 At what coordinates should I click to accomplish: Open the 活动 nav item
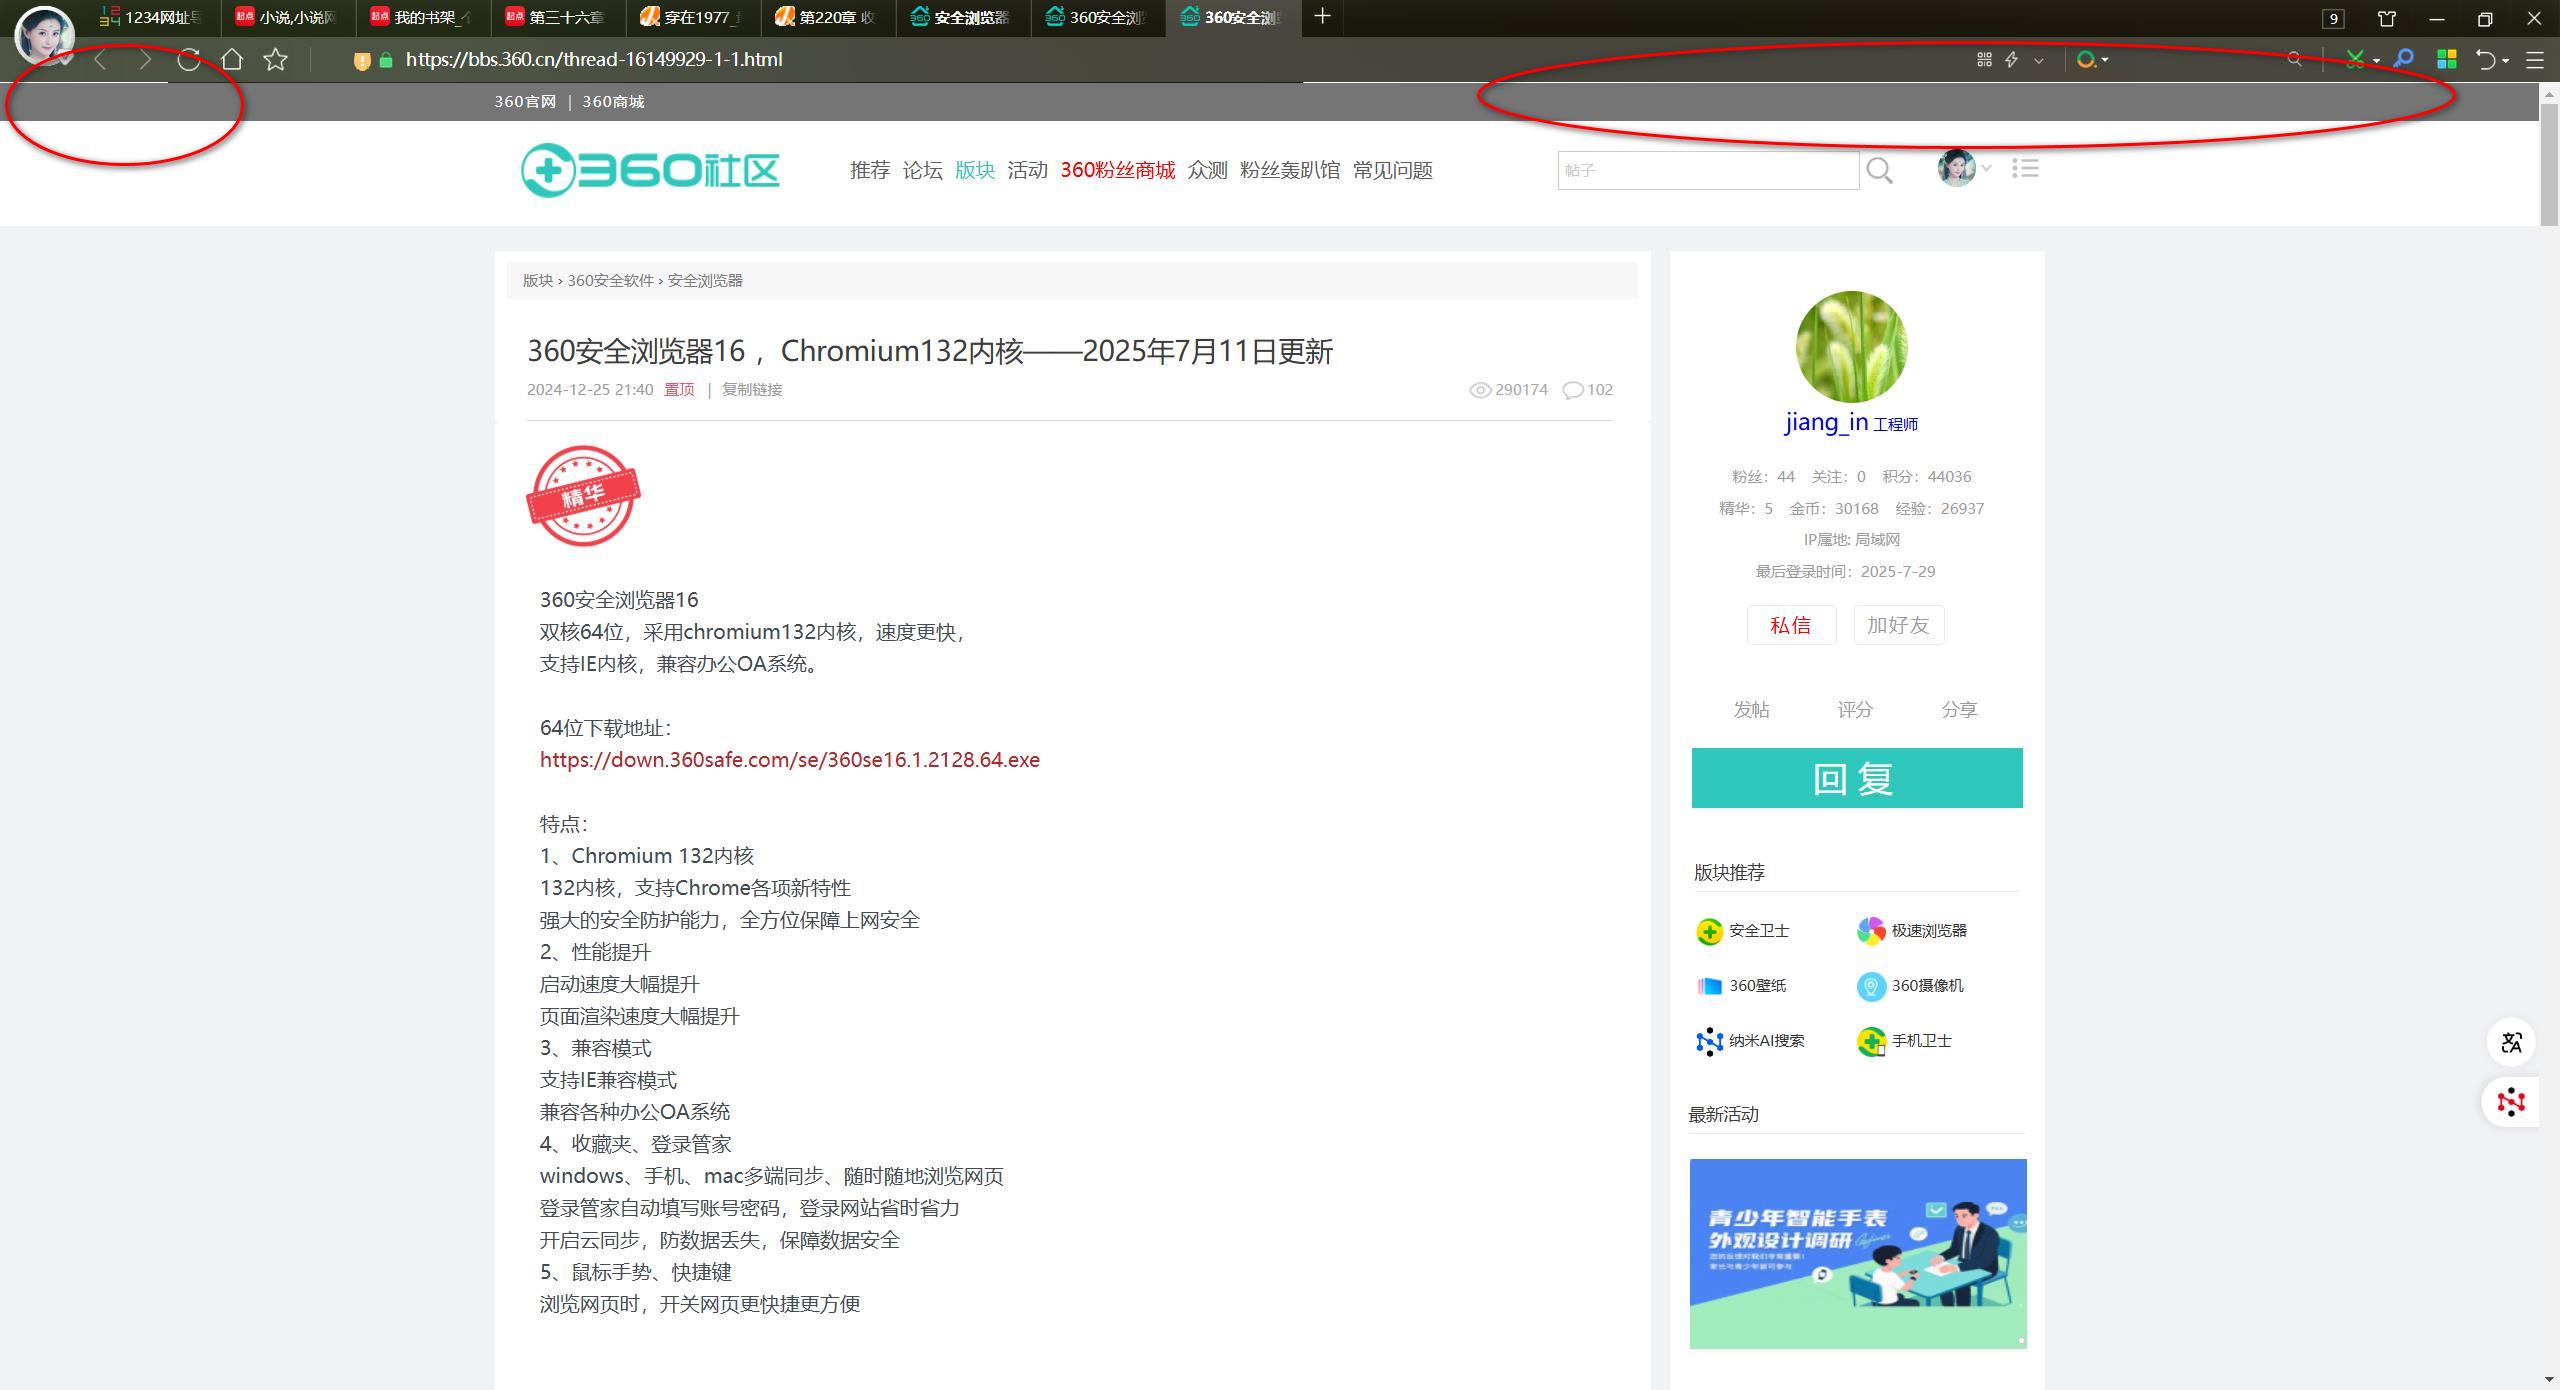tap(1027, 170)
